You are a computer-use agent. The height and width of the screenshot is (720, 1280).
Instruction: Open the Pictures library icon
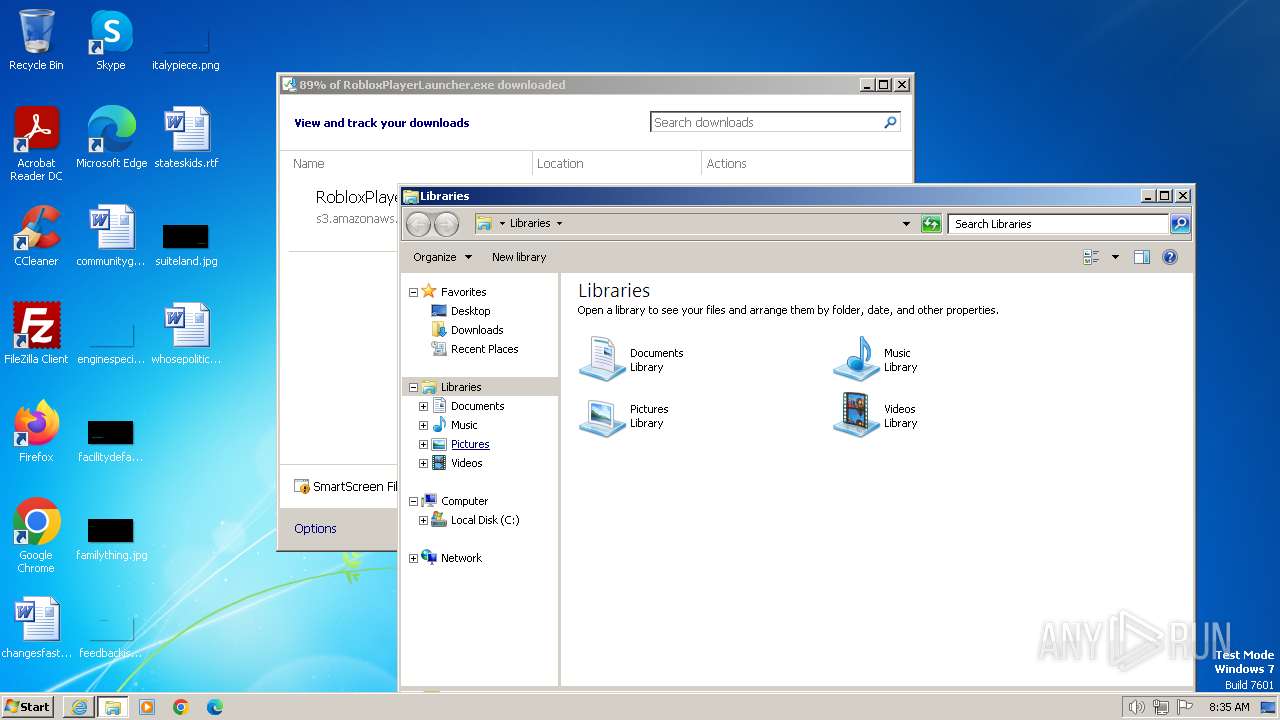point(602,415)
